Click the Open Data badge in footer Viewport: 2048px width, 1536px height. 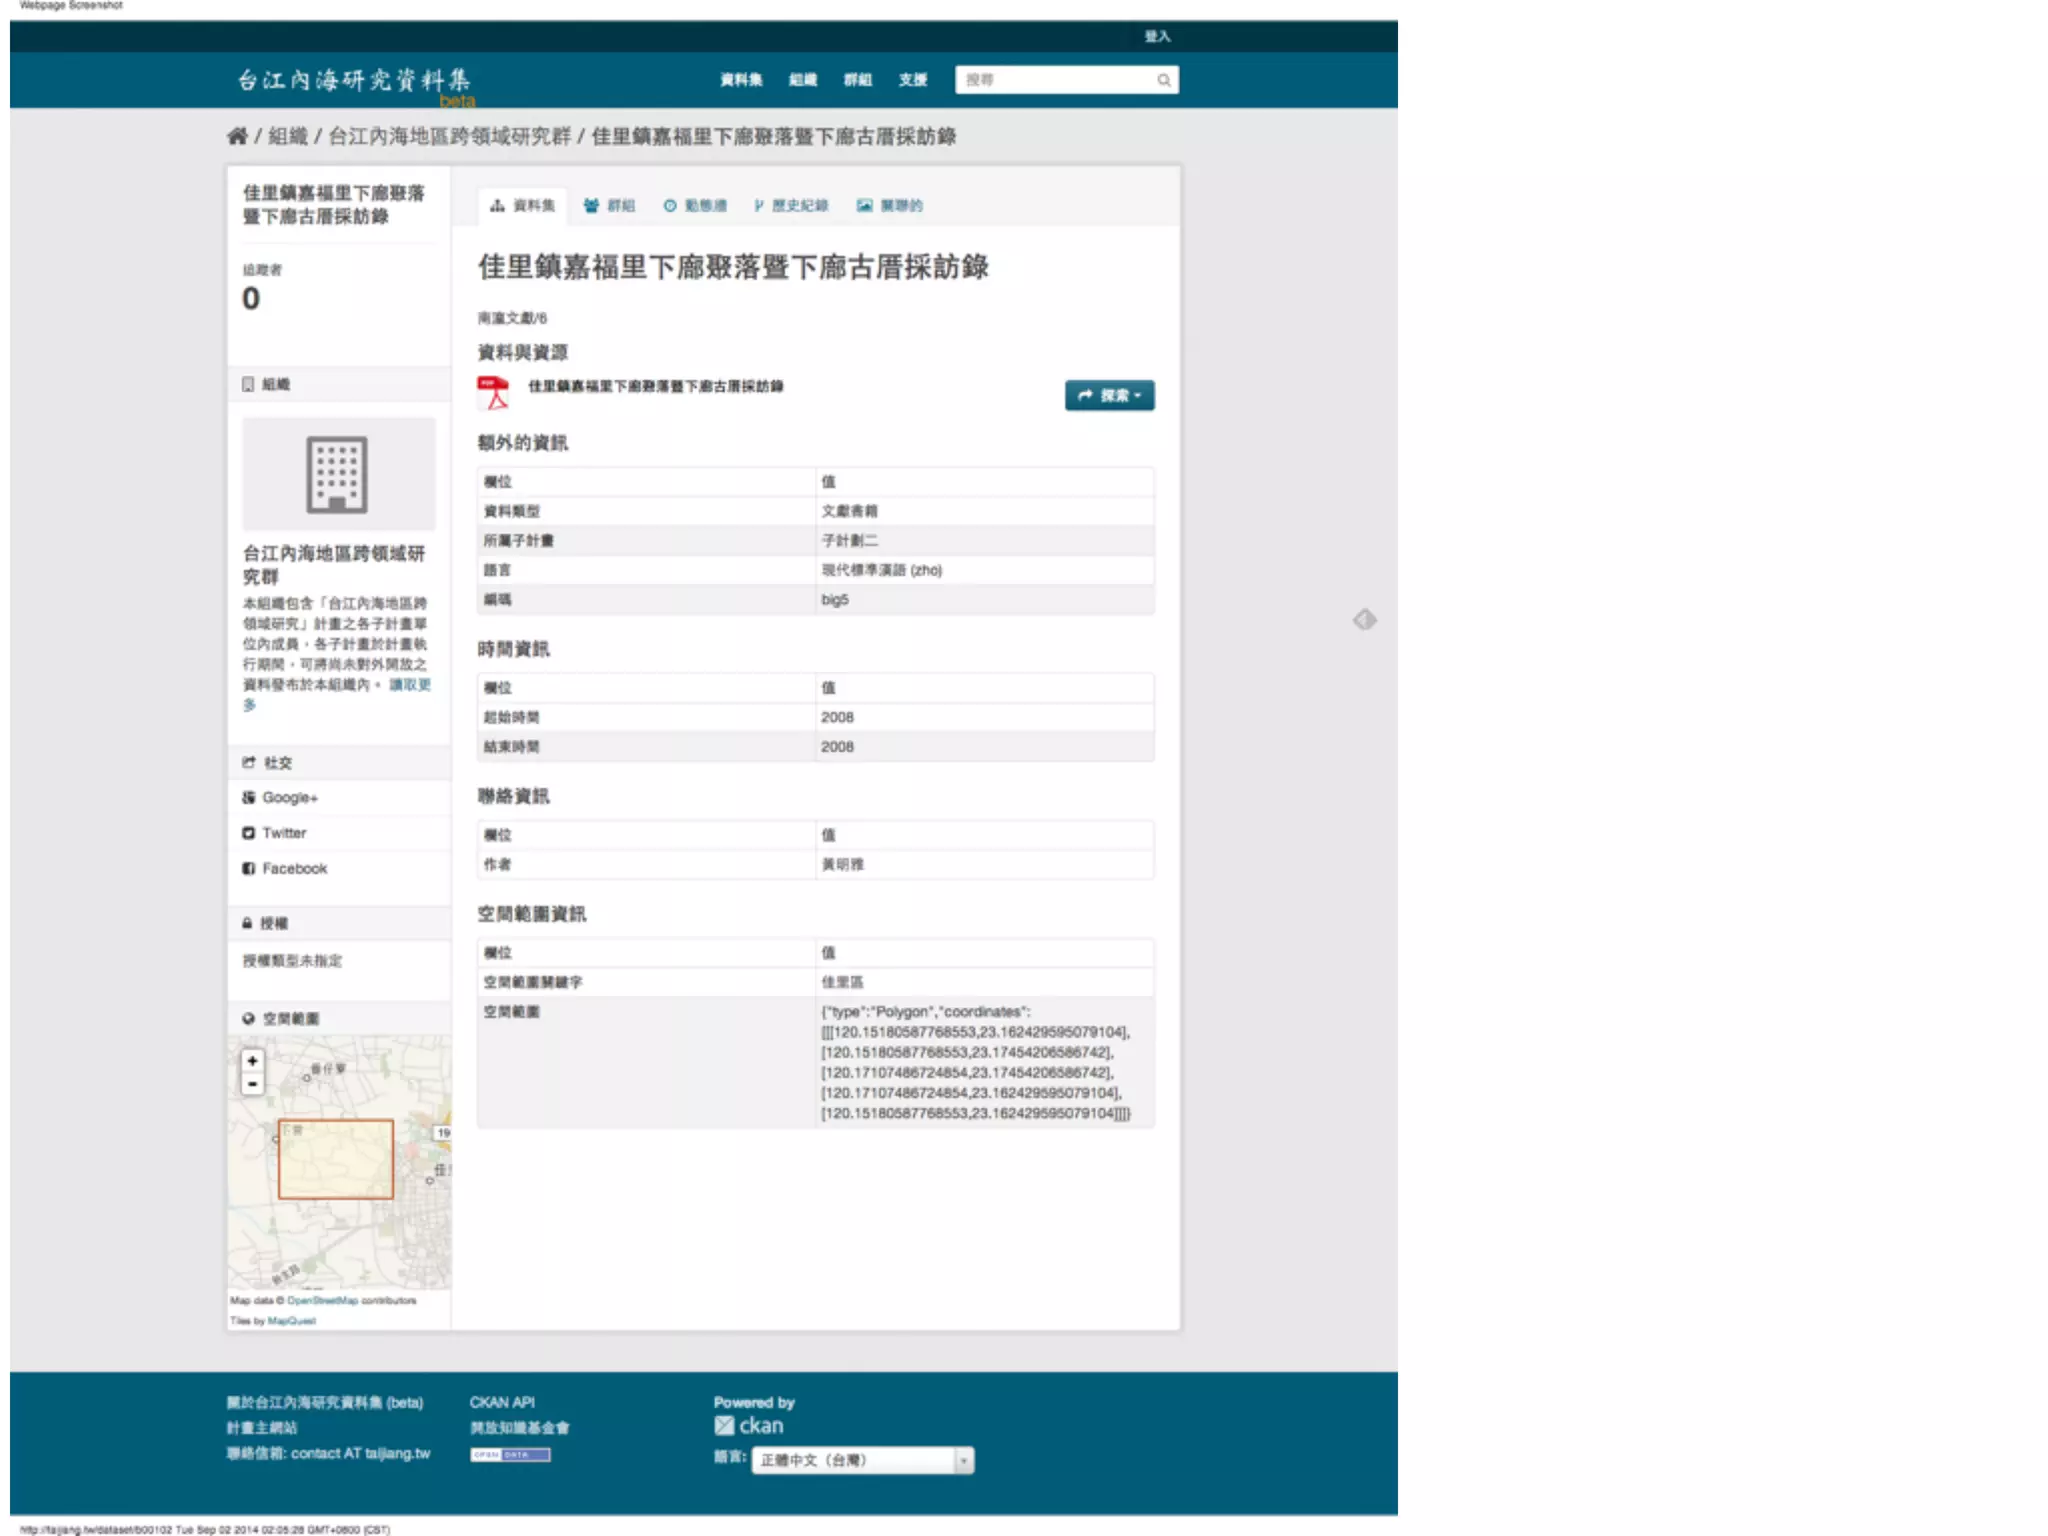click(x=510, y=1455)
